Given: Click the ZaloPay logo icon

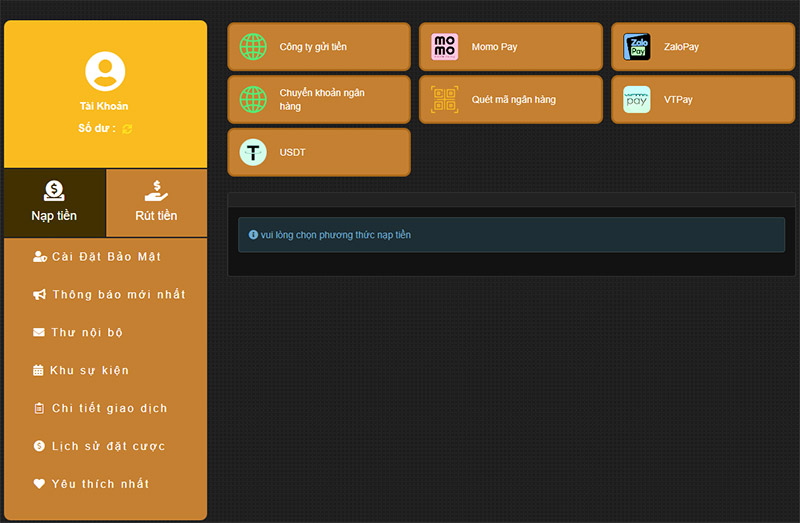Looking at the screenshot, I should click(636, 47).
